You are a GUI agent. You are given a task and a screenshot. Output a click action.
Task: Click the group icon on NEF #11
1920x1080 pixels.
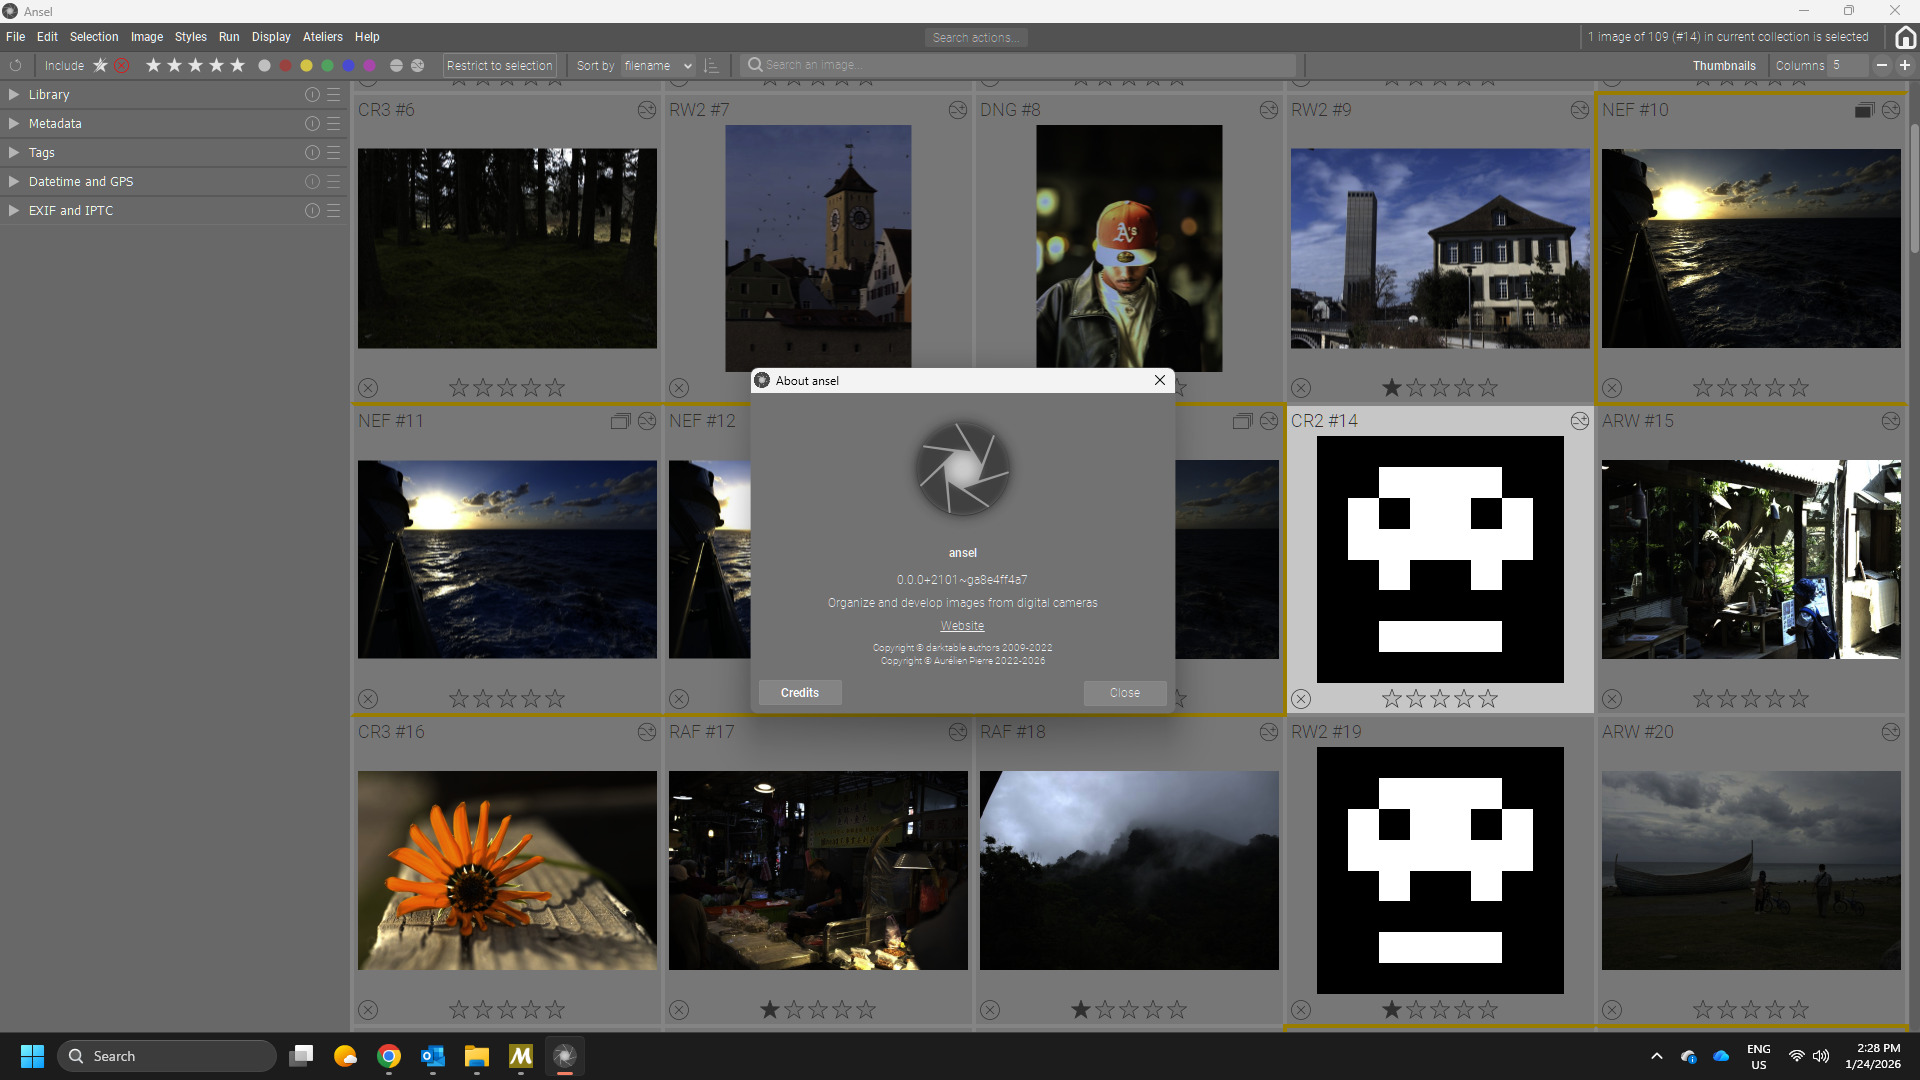coord(620,421)
